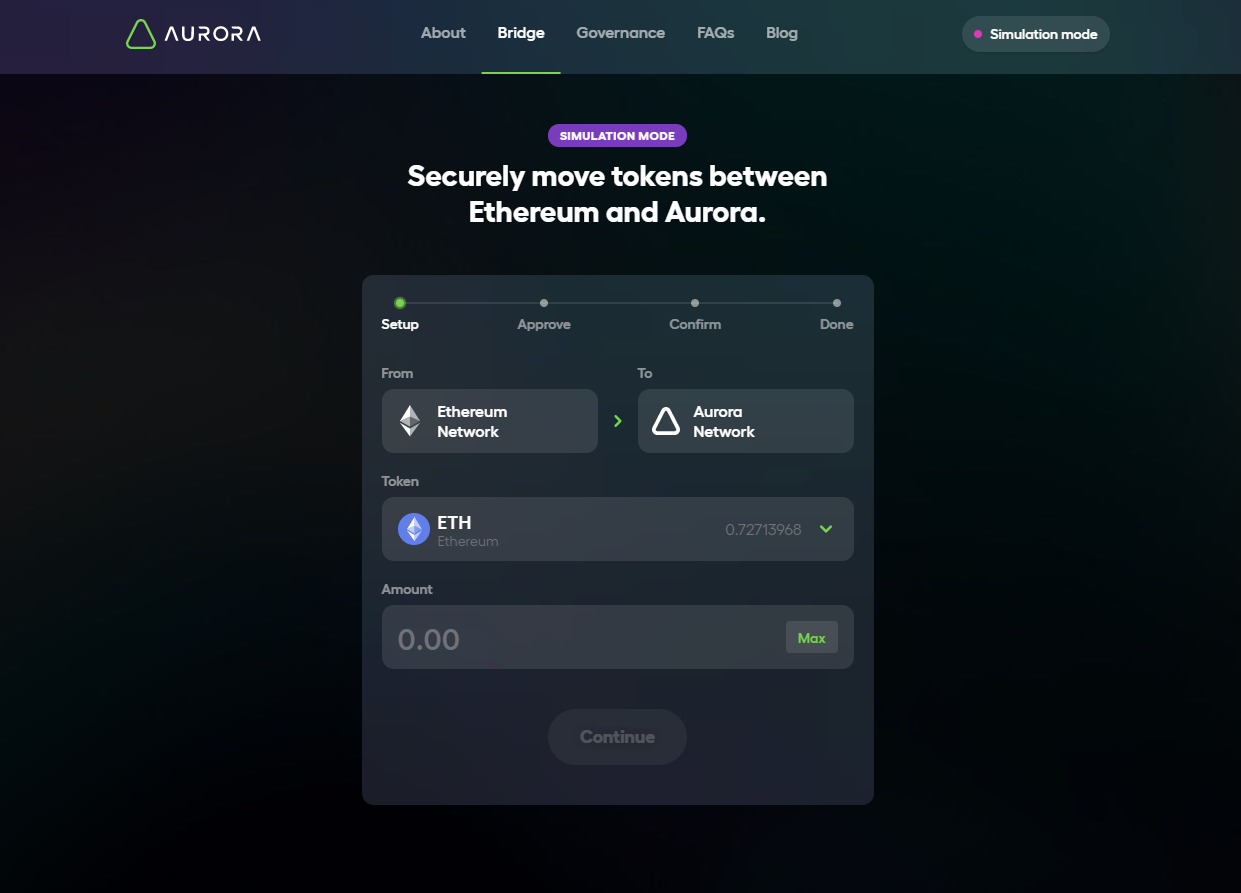Click the Done step label
The width and height of the screenshot is (1241, 893).
pyautogui.click(x=837, y=324)
